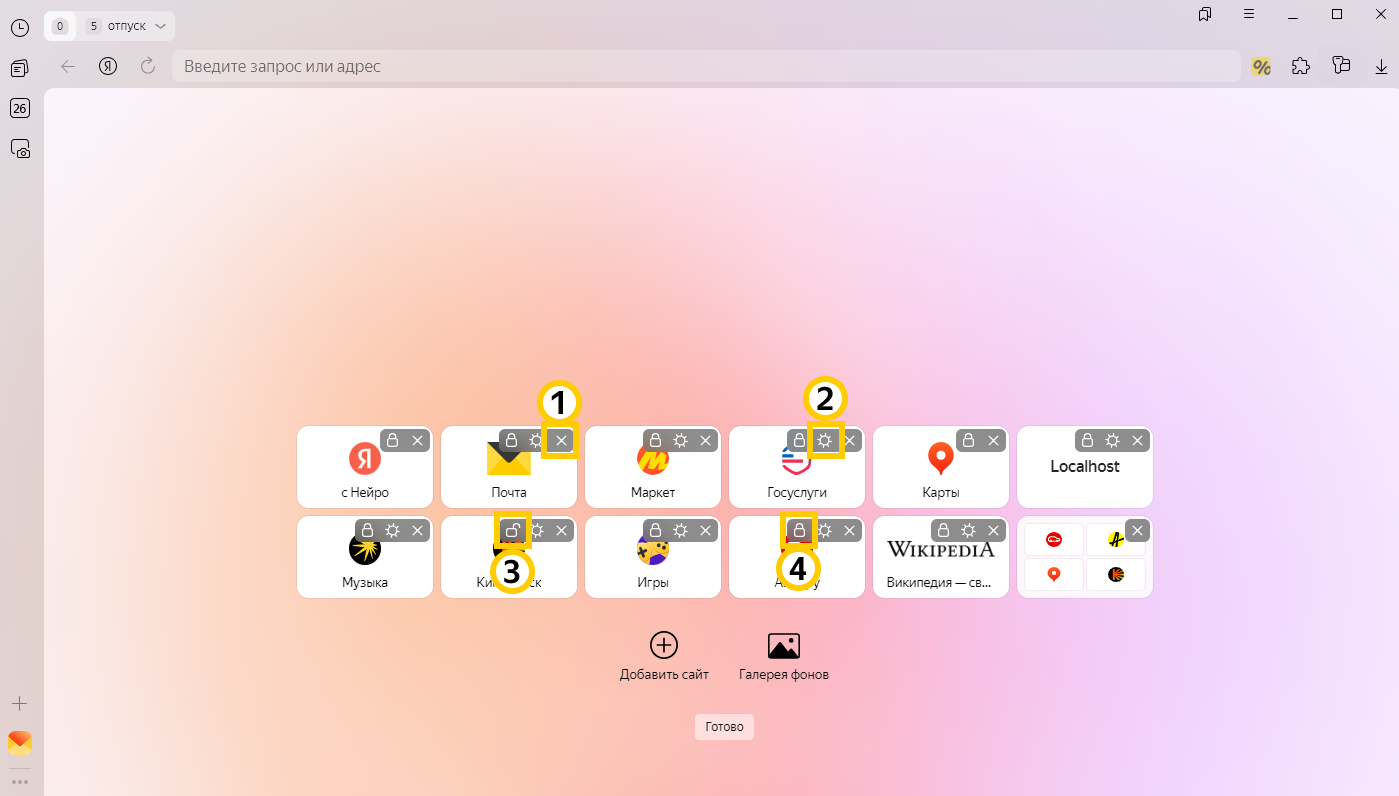Expand the отпуск tab group chevron

(x=160, y=26)
